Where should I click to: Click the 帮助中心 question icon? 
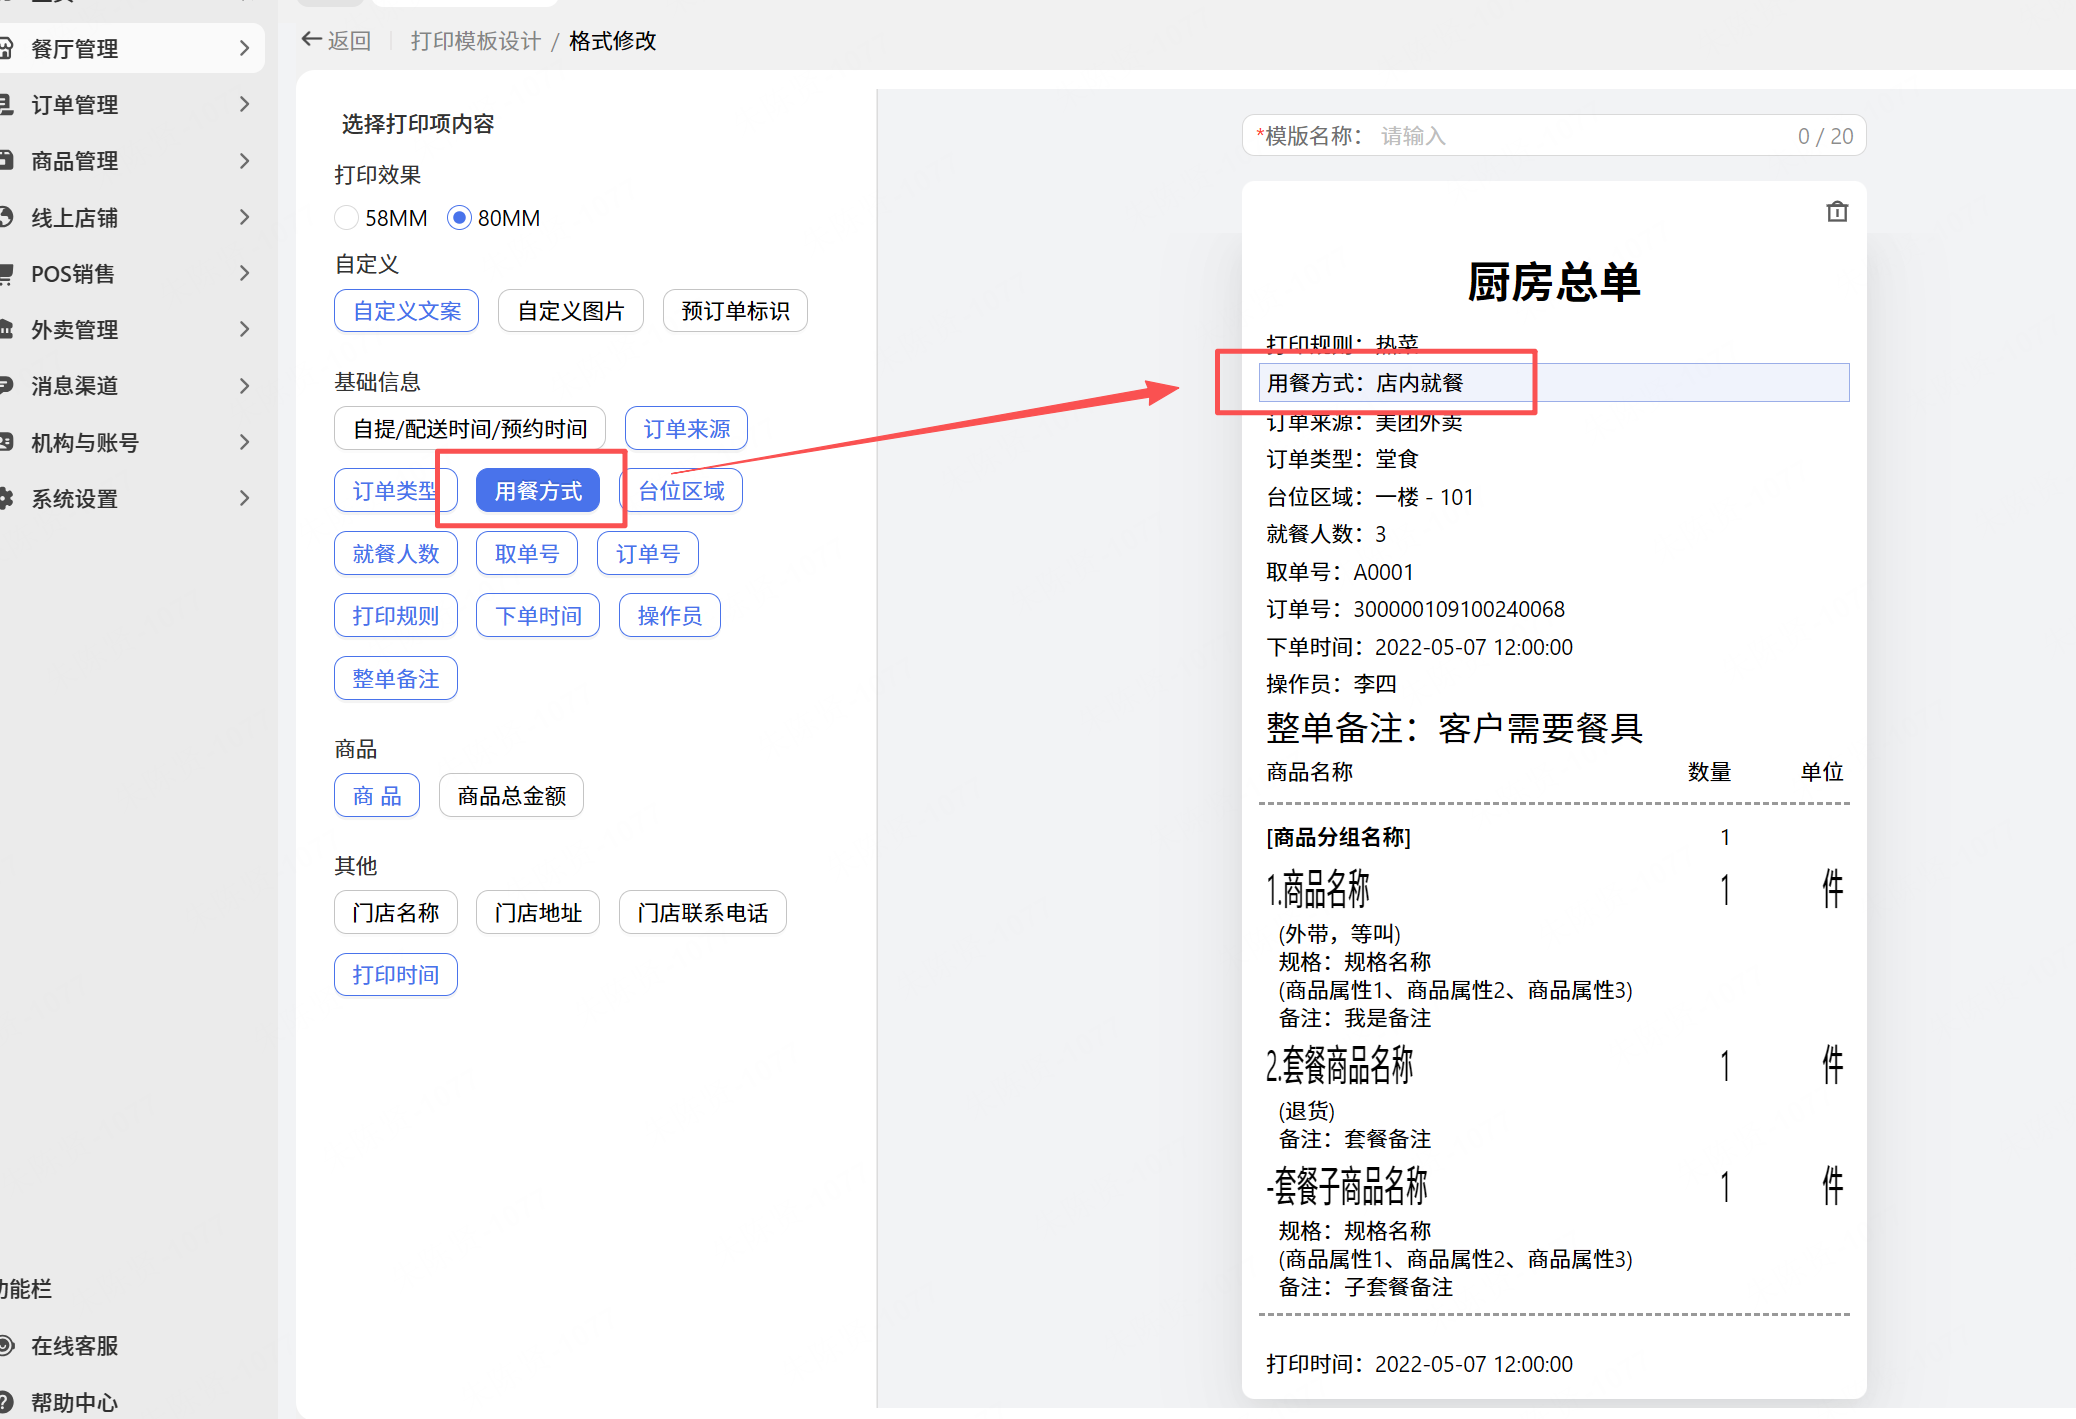6,1402
